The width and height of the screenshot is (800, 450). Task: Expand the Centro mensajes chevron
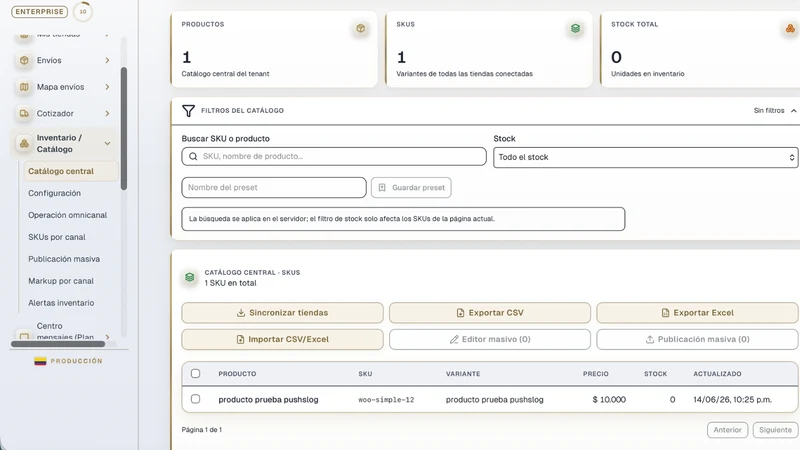coord(107,337)
